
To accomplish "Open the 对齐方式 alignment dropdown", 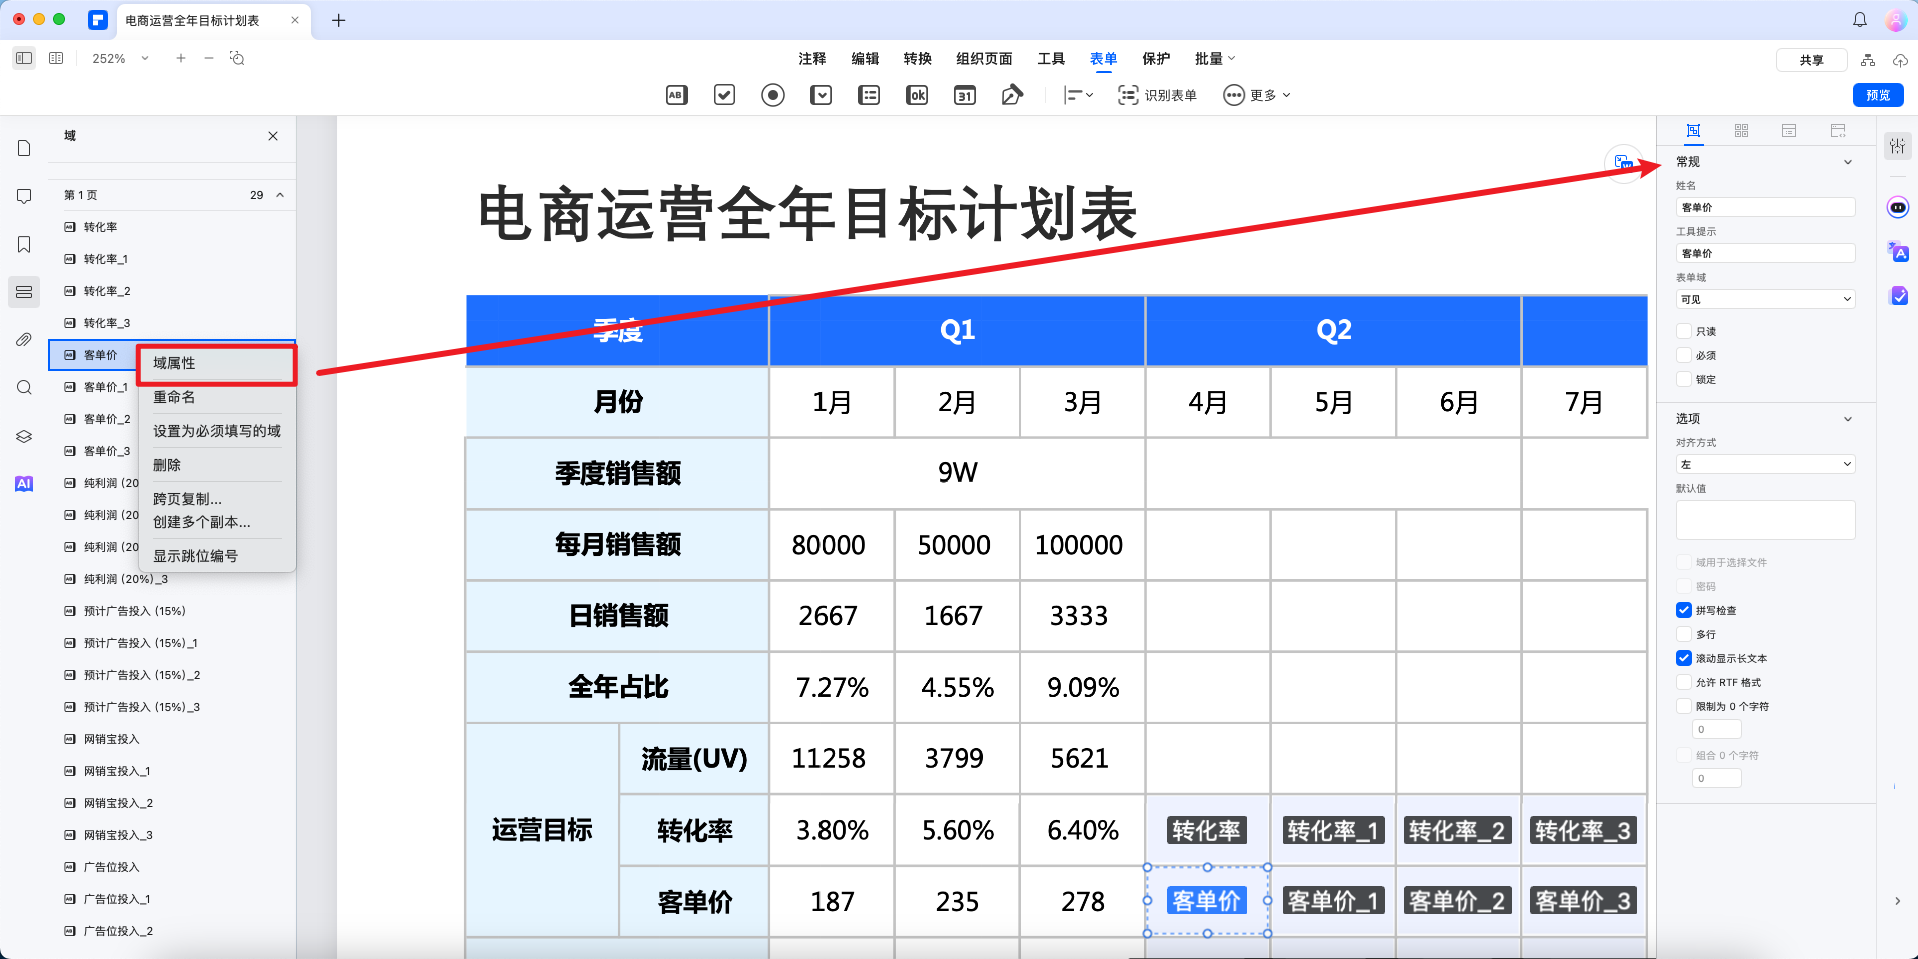I will point(1765,463).
